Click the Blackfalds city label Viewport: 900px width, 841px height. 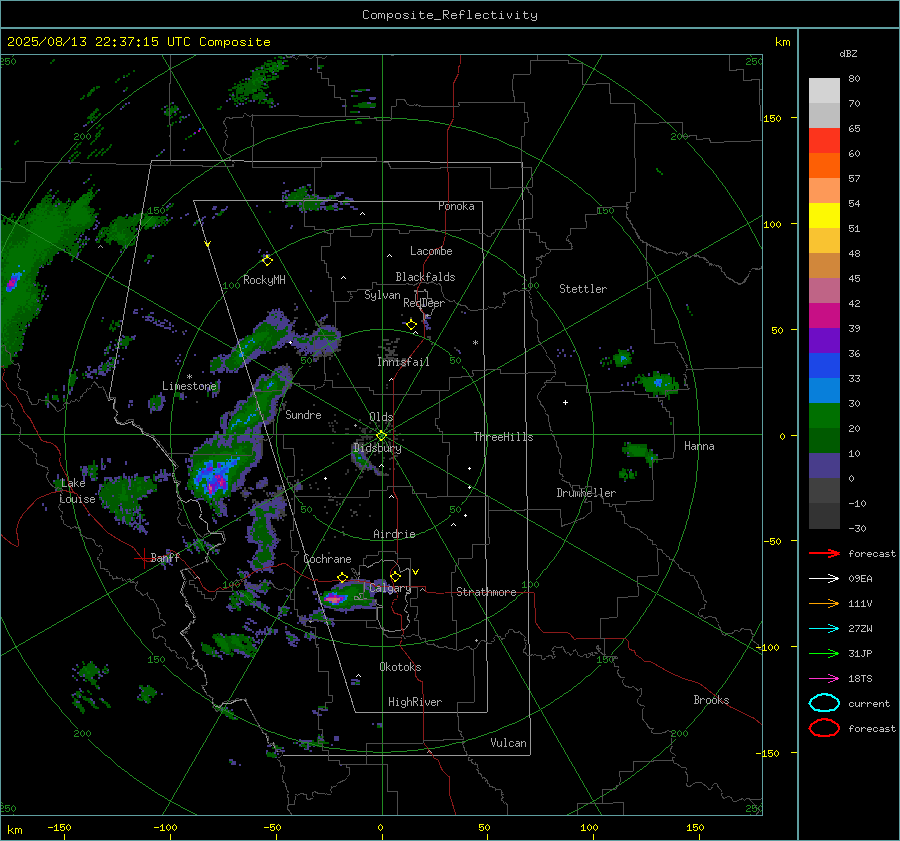coord(425,277)
